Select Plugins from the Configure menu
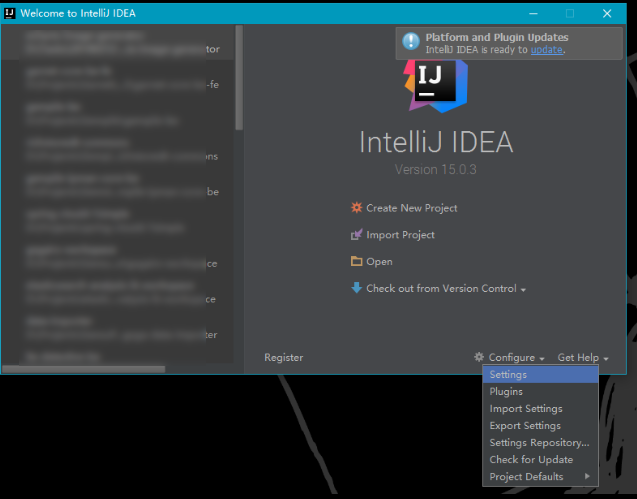The width and height of the screenshot is (637, 499). tap(540, 391)
